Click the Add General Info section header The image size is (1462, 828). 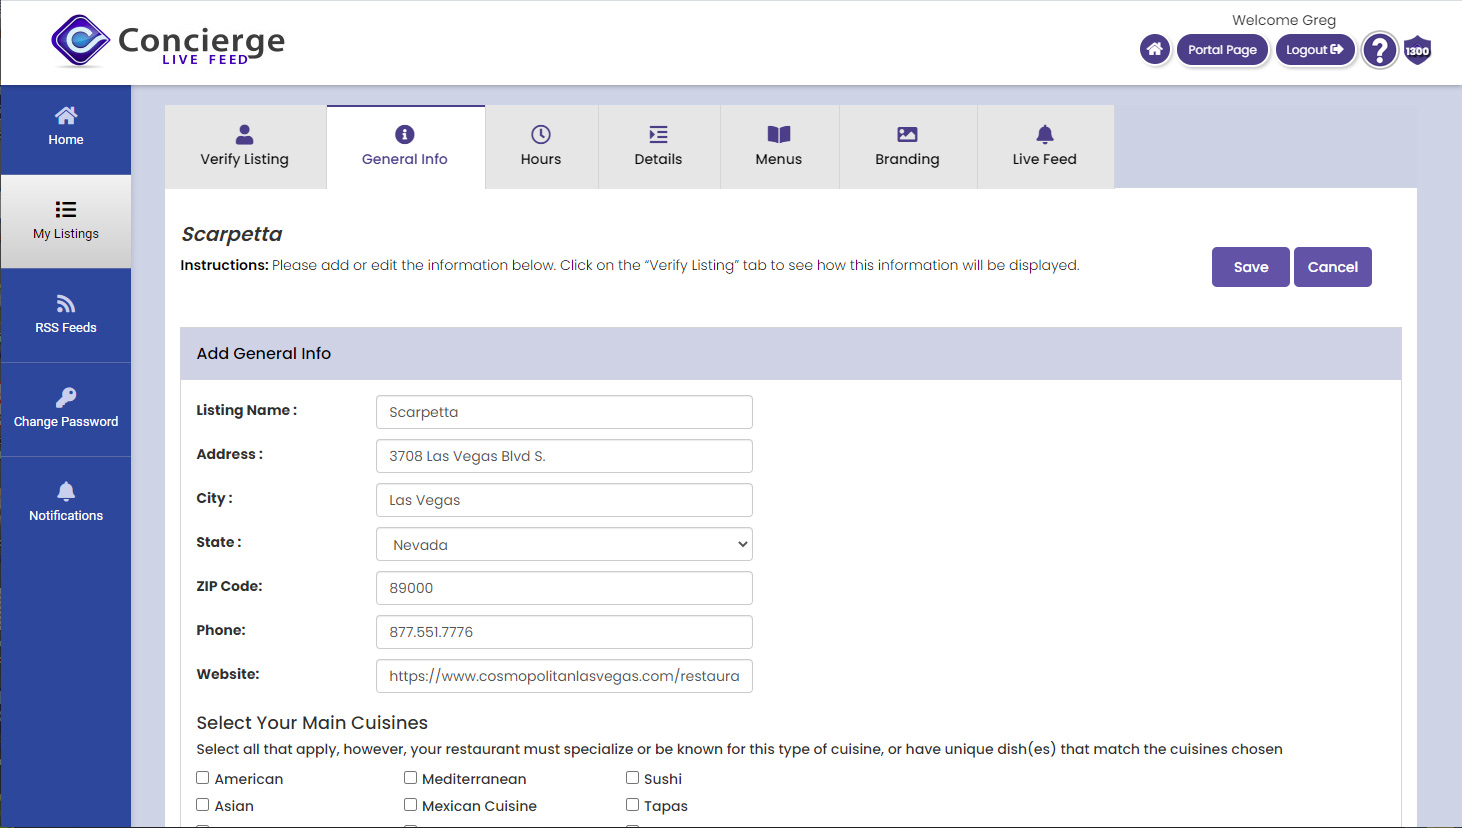[790, 353]
